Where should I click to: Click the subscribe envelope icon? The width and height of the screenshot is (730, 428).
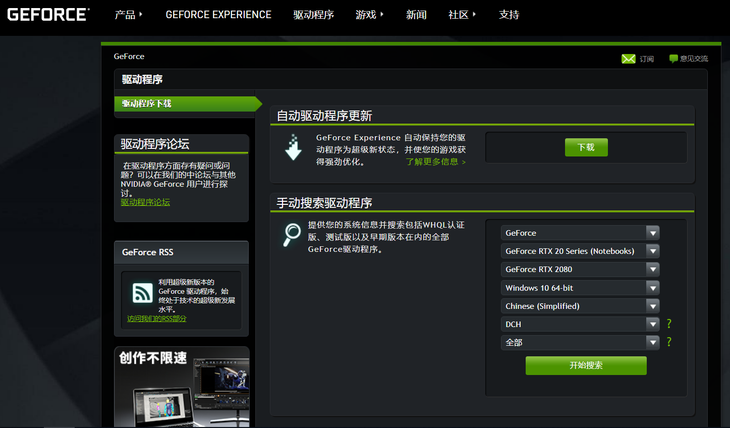click(x=628, y=59)
